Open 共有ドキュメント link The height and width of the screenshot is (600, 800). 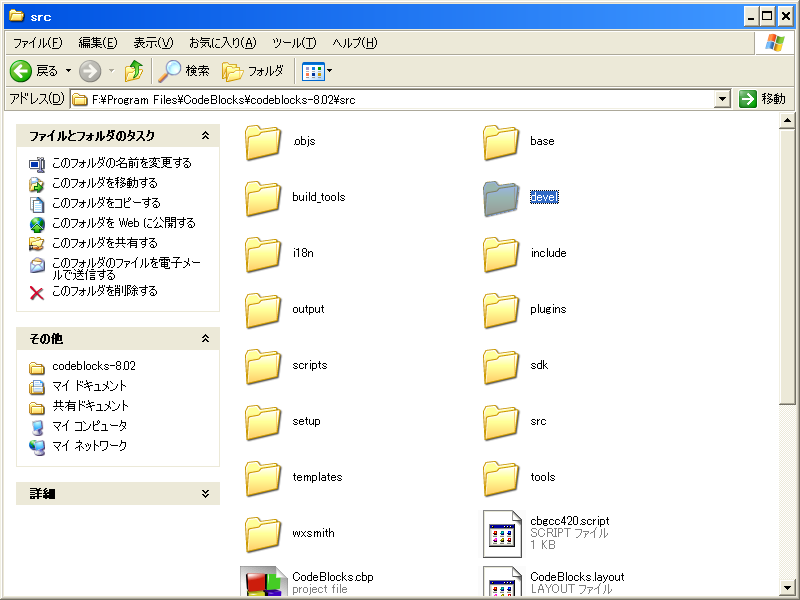tap(90, 406)
